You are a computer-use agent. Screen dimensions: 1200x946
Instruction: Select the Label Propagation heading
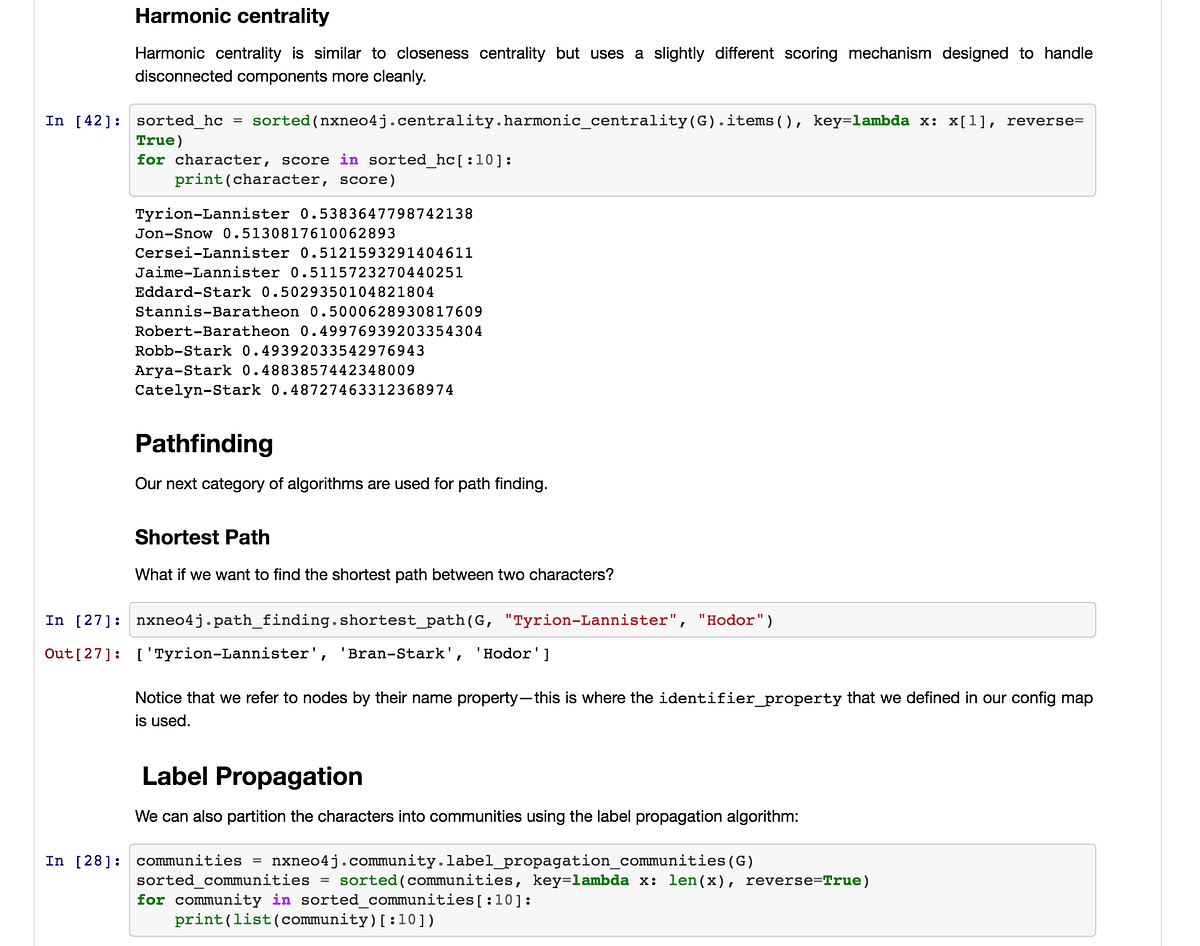coord(252,776)
